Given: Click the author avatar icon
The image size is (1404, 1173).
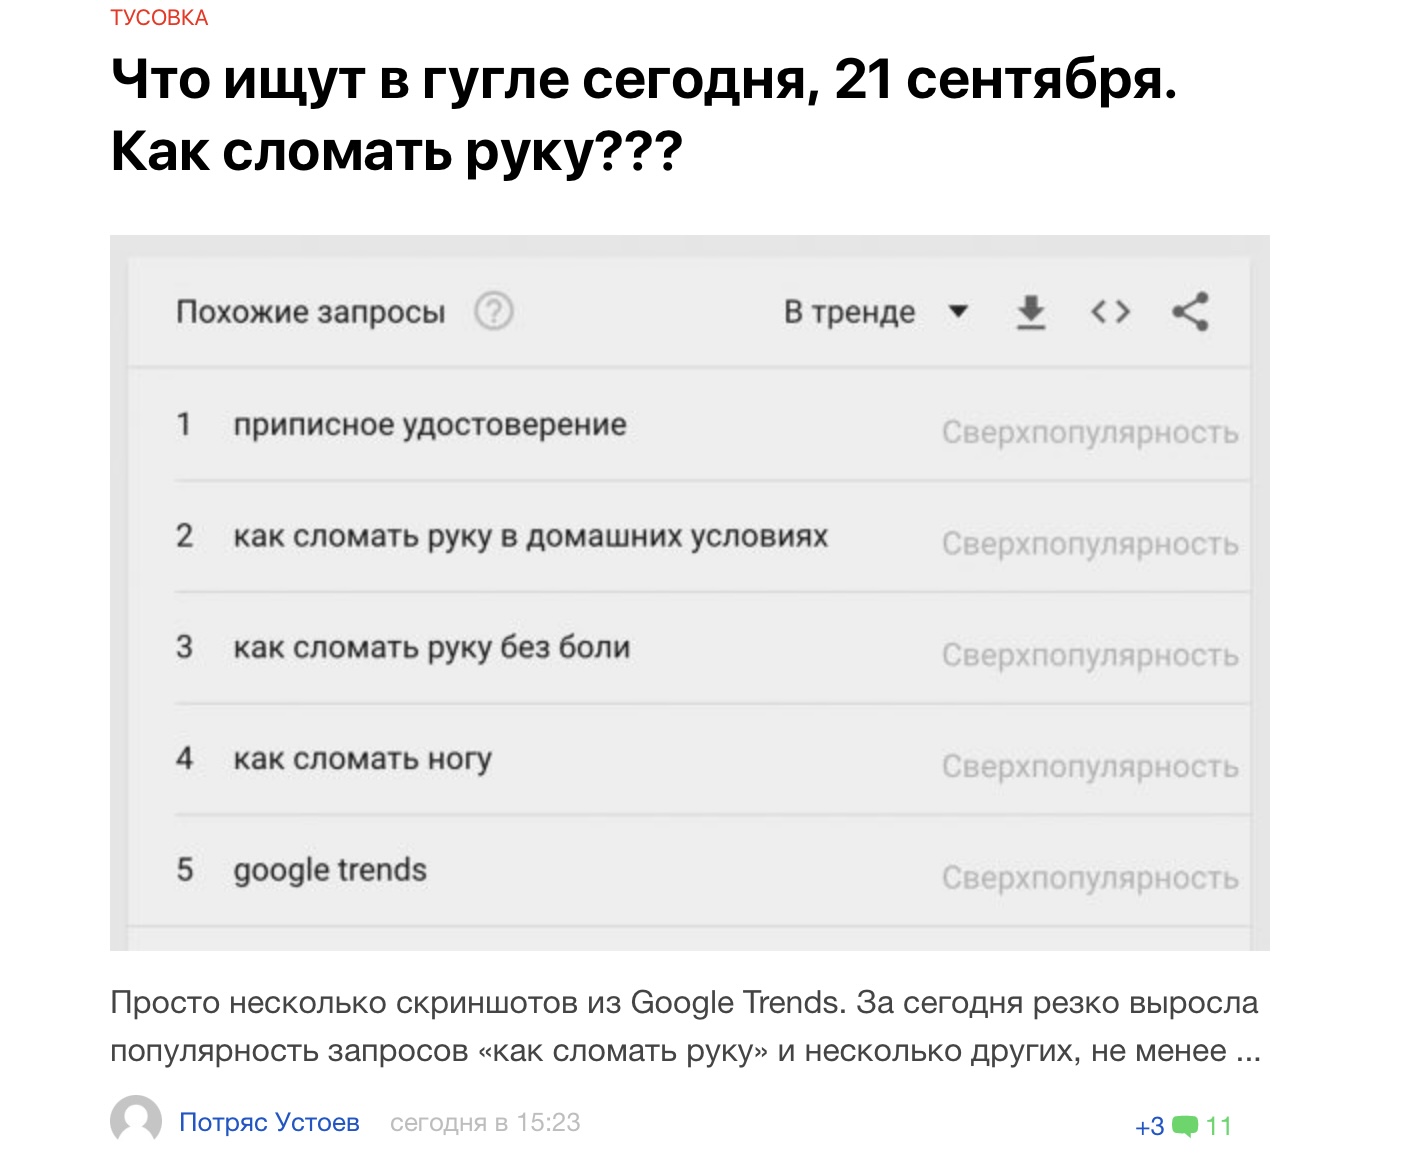Looking at the screenshot, I should (136, 1121).
